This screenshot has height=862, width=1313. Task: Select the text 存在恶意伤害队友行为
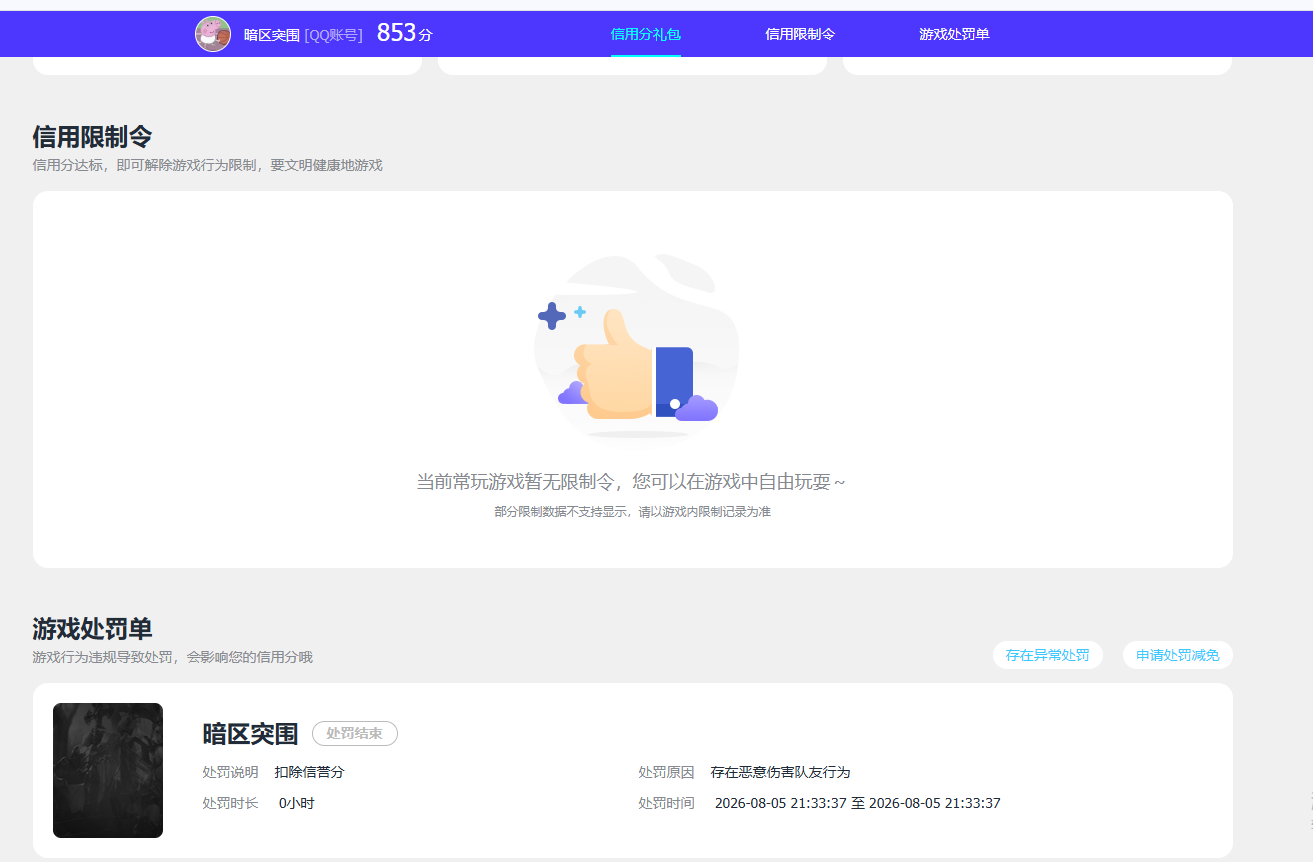point(781,773)
